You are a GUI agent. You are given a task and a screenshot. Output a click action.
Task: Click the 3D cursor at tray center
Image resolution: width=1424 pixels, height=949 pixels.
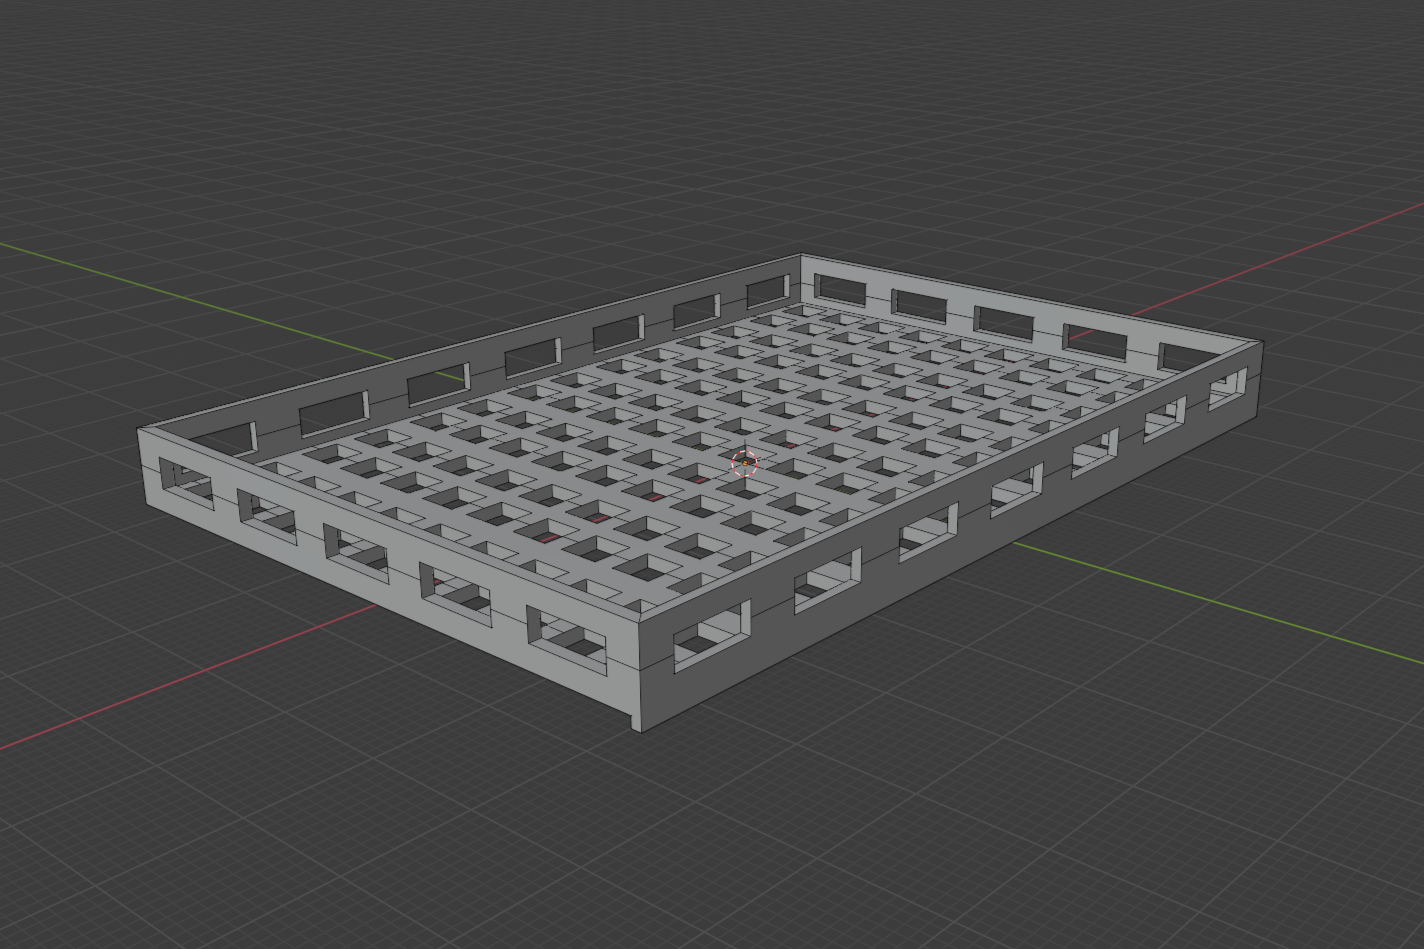click(x=745, y=462)
